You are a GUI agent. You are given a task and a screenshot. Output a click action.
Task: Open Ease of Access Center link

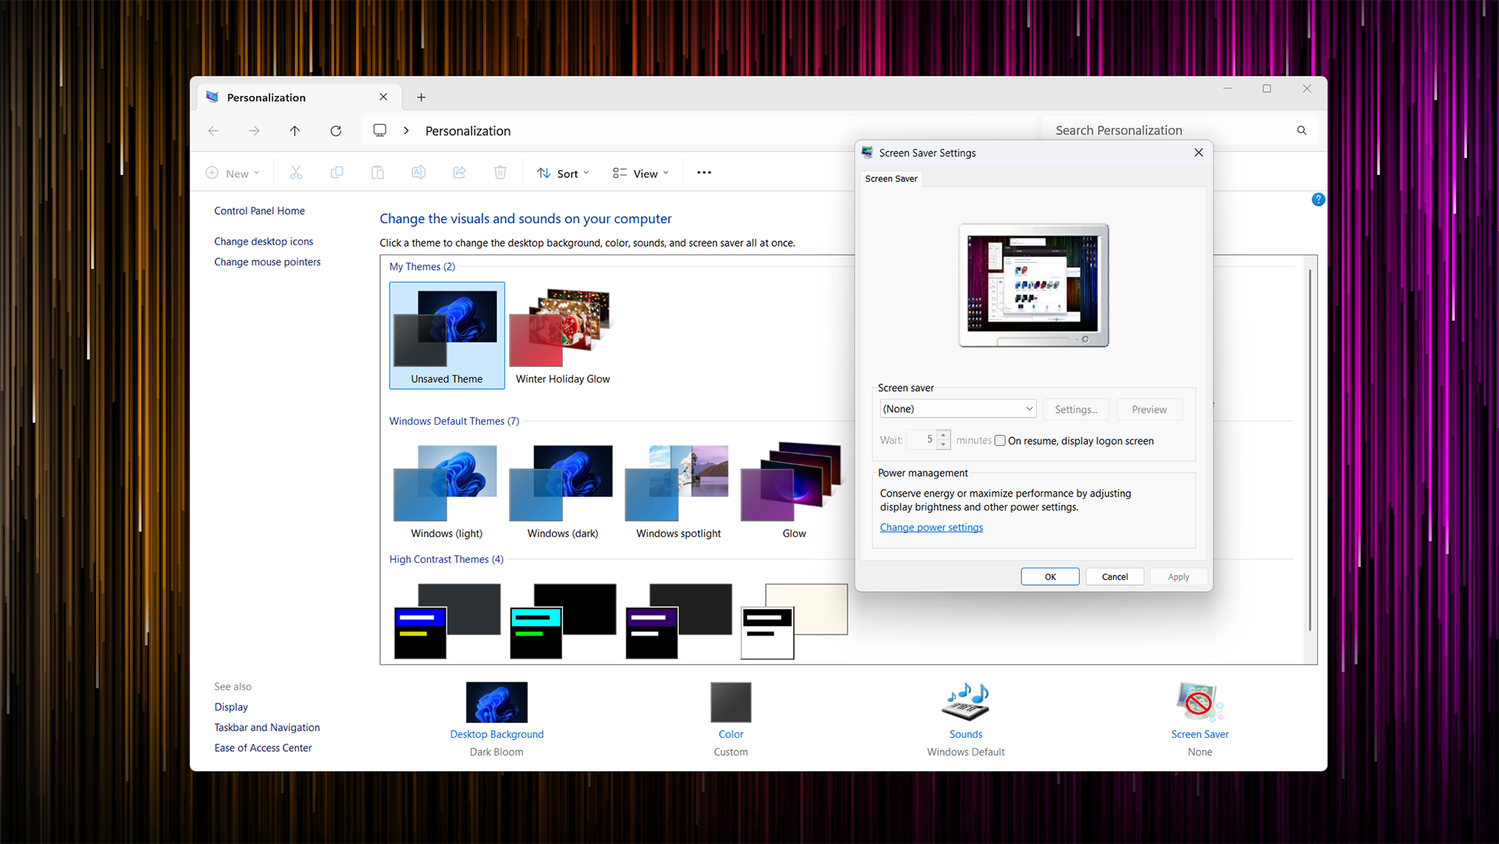tap(263, 748)
